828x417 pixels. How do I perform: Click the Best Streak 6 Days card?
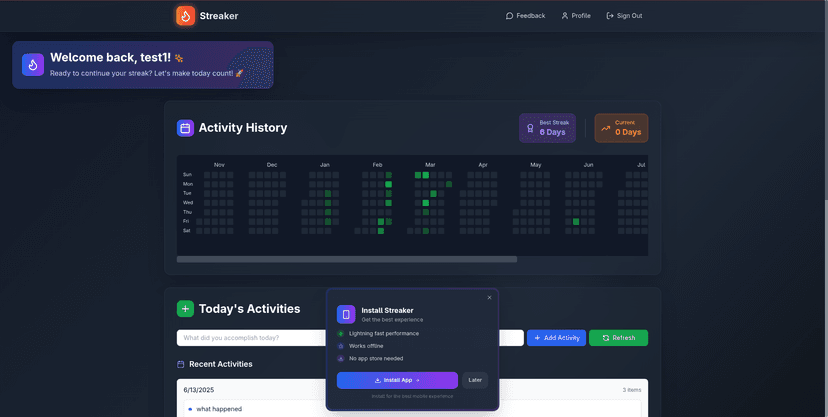(547, 128)
